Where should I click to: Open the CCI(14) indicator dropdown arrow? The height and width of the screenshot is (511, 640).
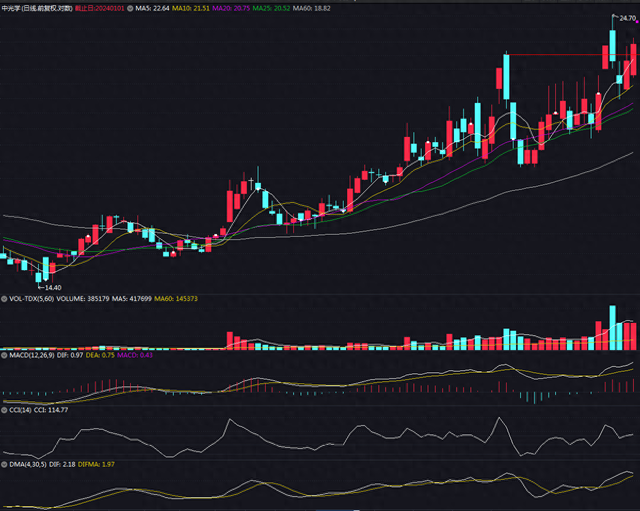pos(4,410)
